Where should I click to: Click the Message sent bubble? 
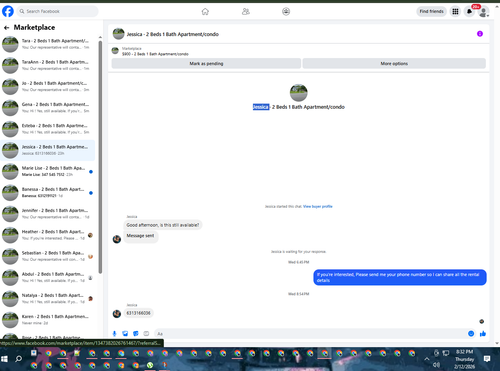140,236
